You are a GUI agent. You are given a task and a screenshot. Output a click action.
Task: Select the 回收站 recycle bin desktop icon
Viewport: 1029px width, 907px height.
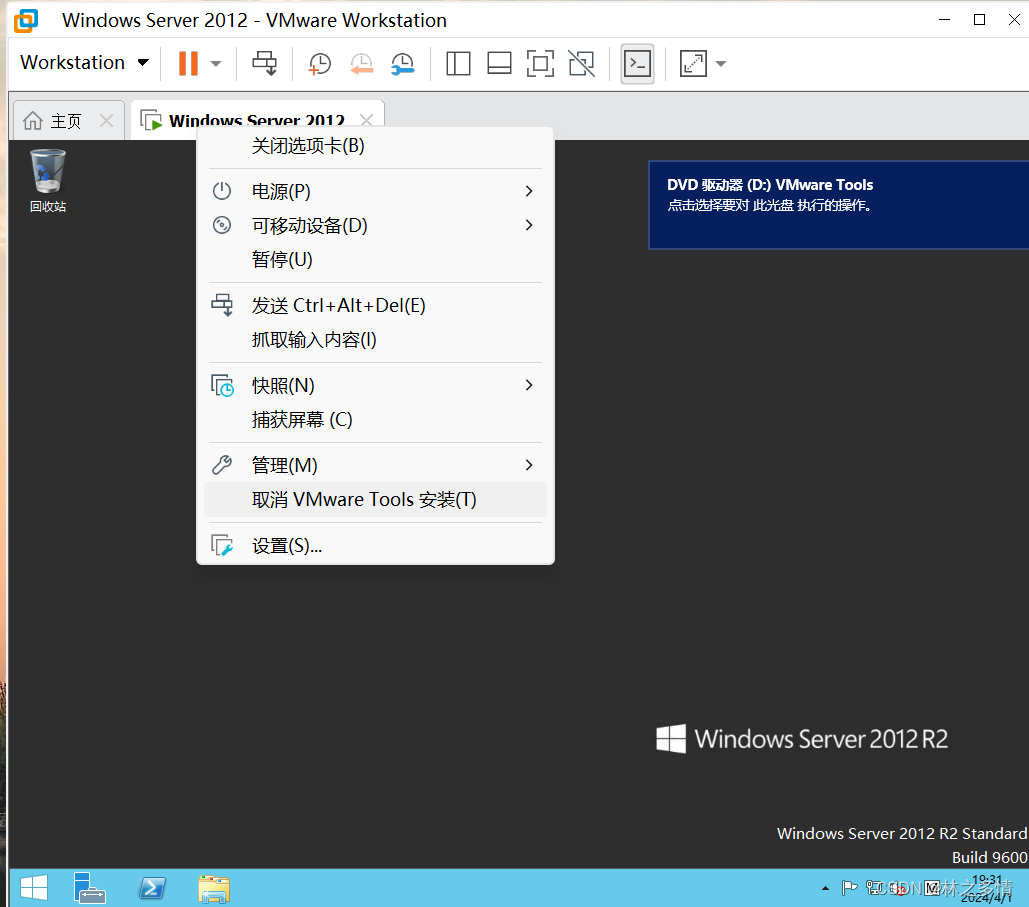pos(48,181)
